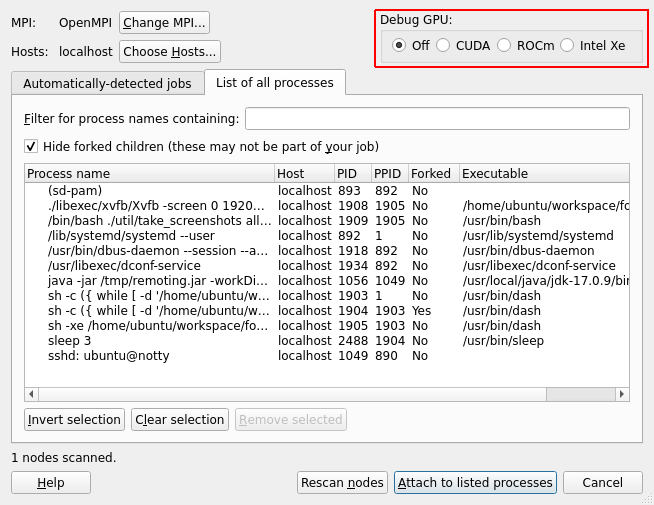Toggle Hide forked children checkbox
The height and width of the screenshot is (505, 654).
pos(31,146)
